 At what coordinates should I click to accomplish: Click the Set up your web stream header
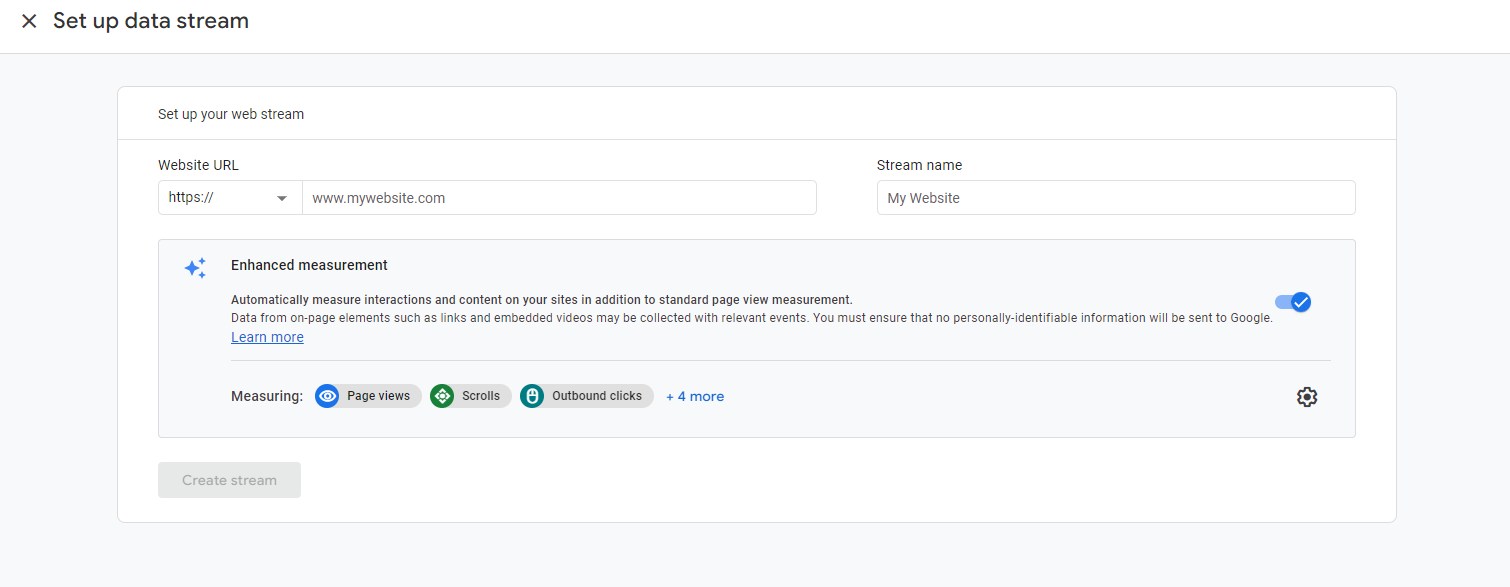tap(231, 114)
